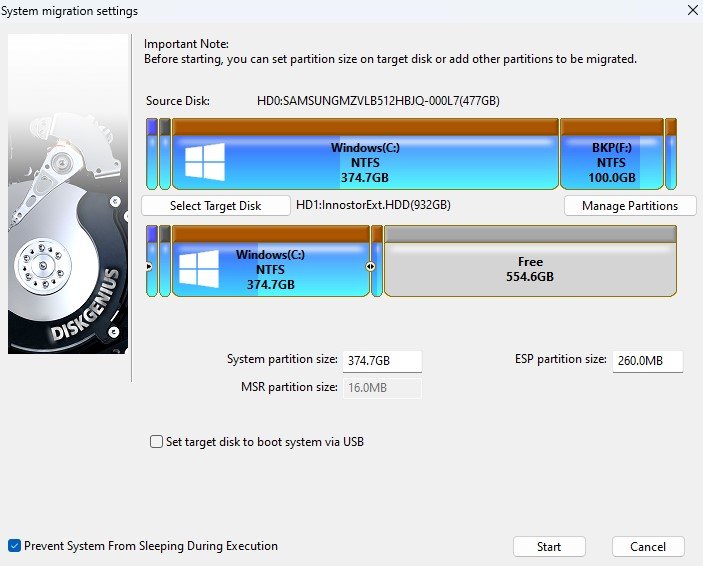703x566 pixels.
Task: Click Windows logo icon in target disk
Action: [x=199, y=269]
